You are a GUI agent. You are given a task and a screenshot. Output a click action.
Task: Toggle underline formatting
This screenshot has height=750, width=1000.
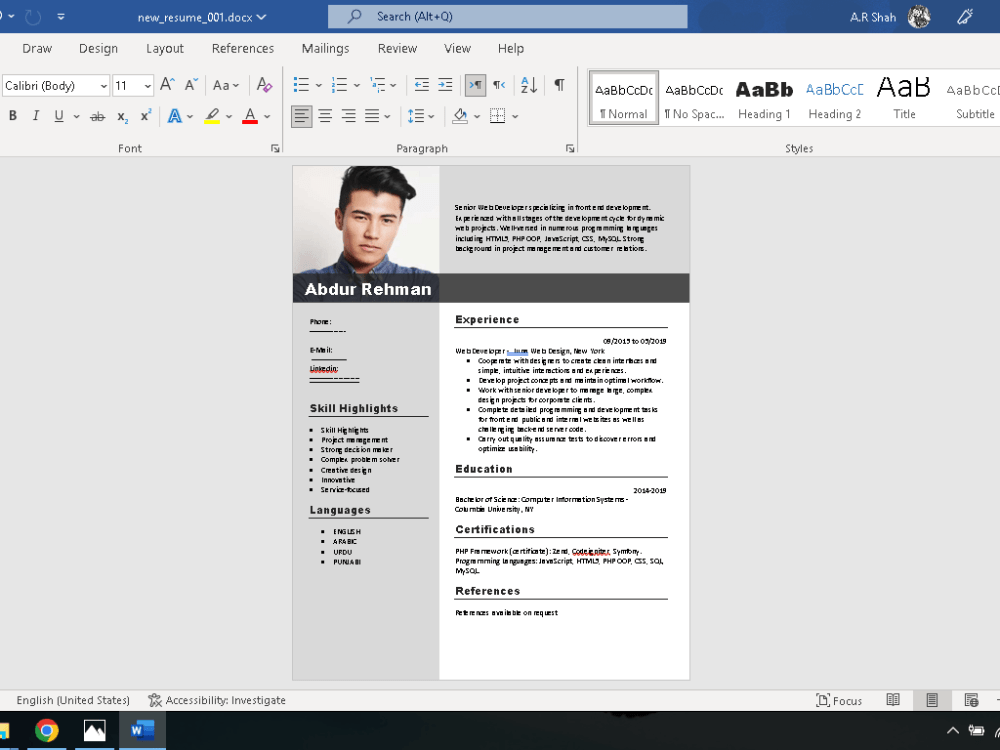[59, 116]
